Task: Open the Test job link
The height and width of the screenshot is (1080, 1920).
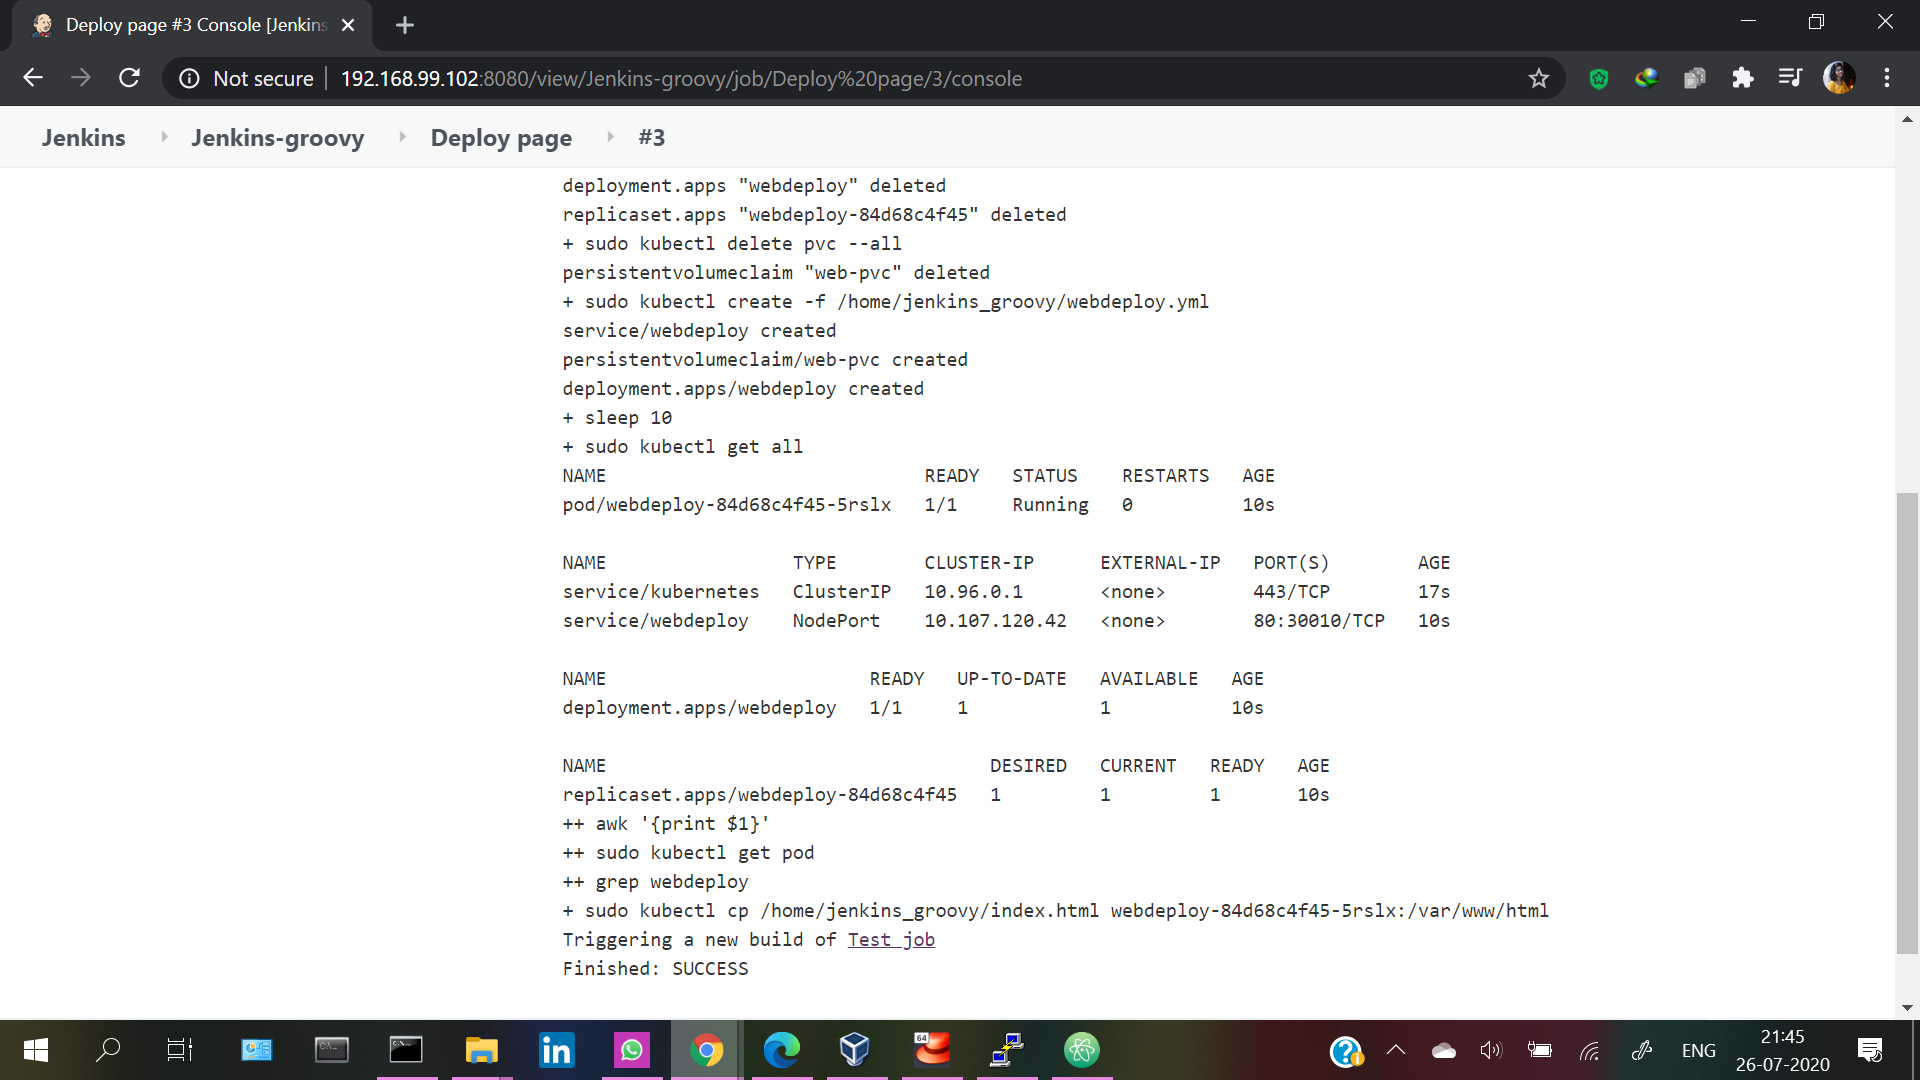Action: click(x=890, y=940)
